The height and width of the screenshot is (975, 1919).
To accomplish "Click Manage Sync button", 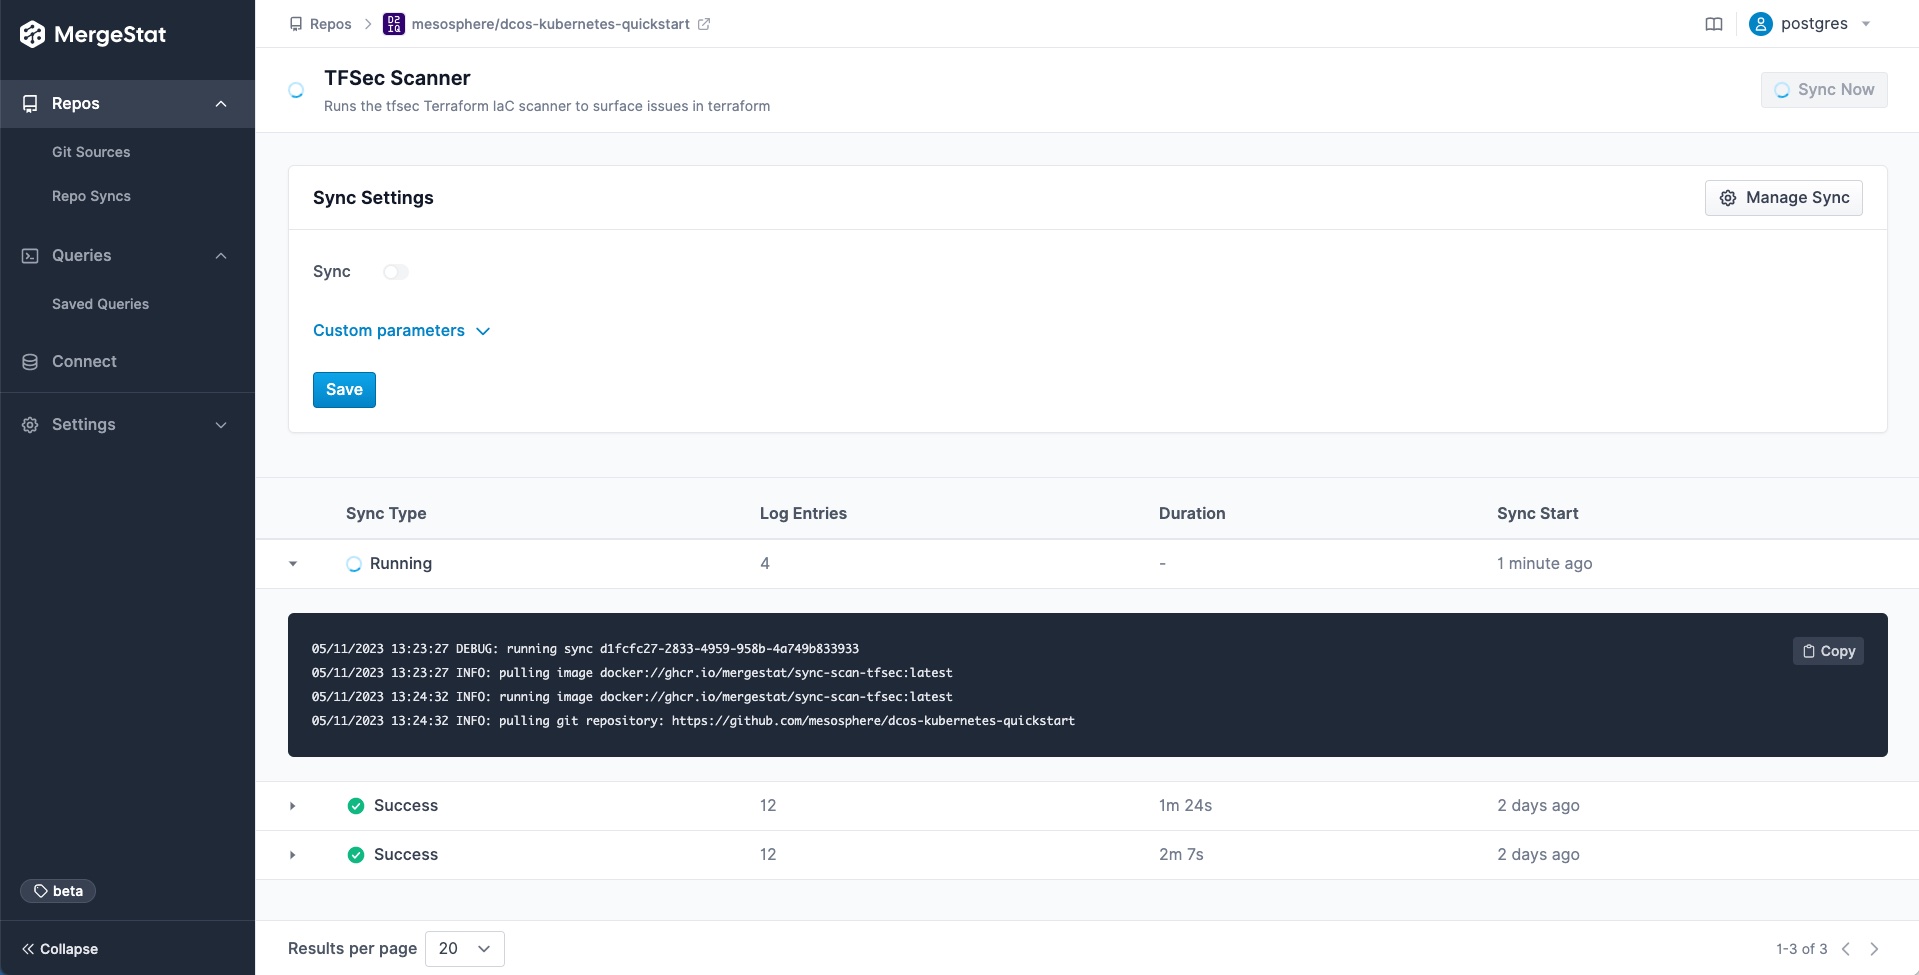I will [x=1783, y=198].
